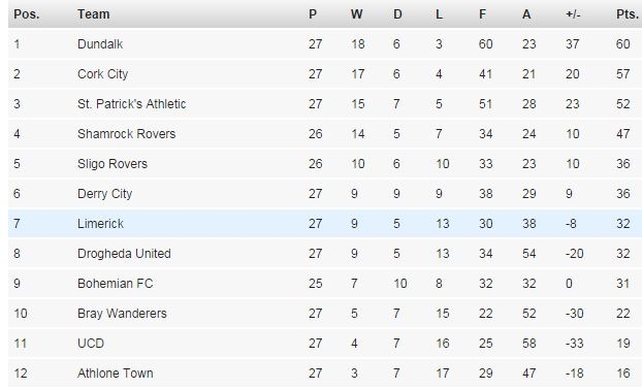Screen dimensions: 642x389
Task: Click Dundalk's 60 points value
Action: 623,44
